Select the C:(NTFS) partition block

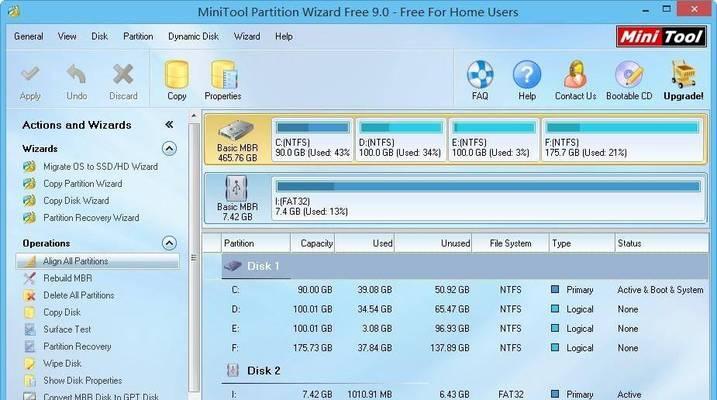(x=313, y=140)
